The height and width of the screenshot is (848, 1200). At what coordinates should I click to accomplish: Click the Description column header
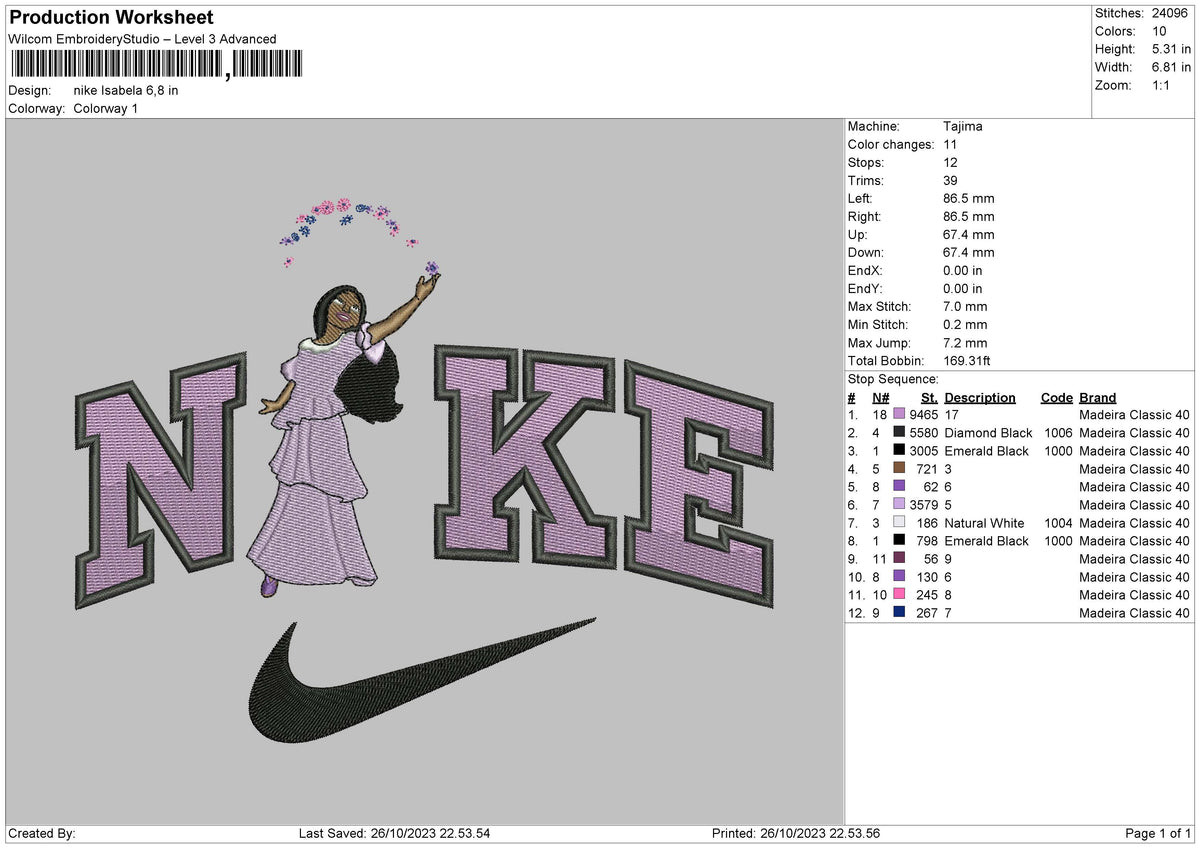[x=980, y=398]
